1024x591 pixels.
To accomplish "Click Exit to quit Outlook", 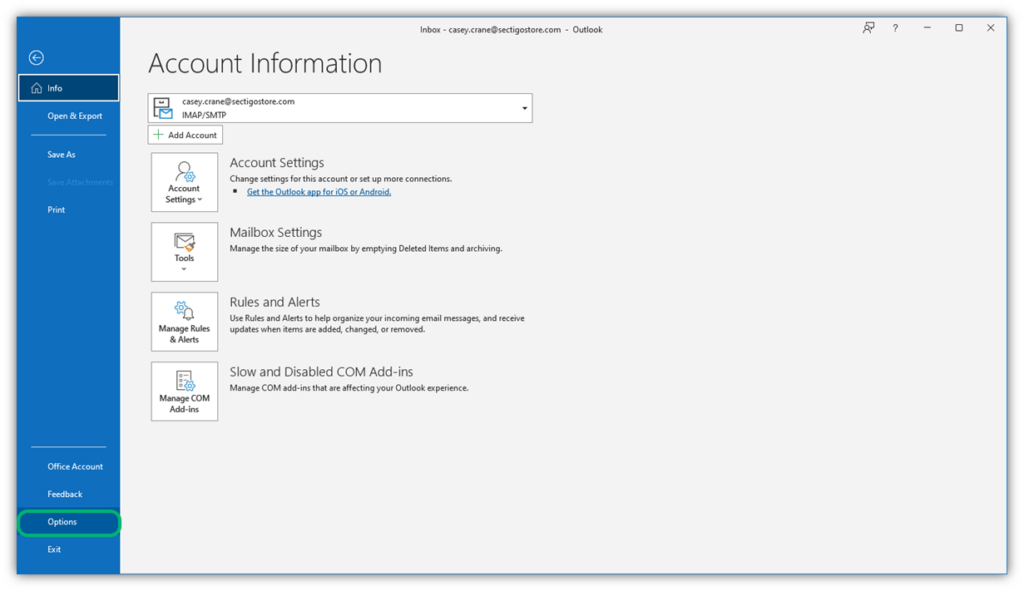I will click(x=54, y=550).
